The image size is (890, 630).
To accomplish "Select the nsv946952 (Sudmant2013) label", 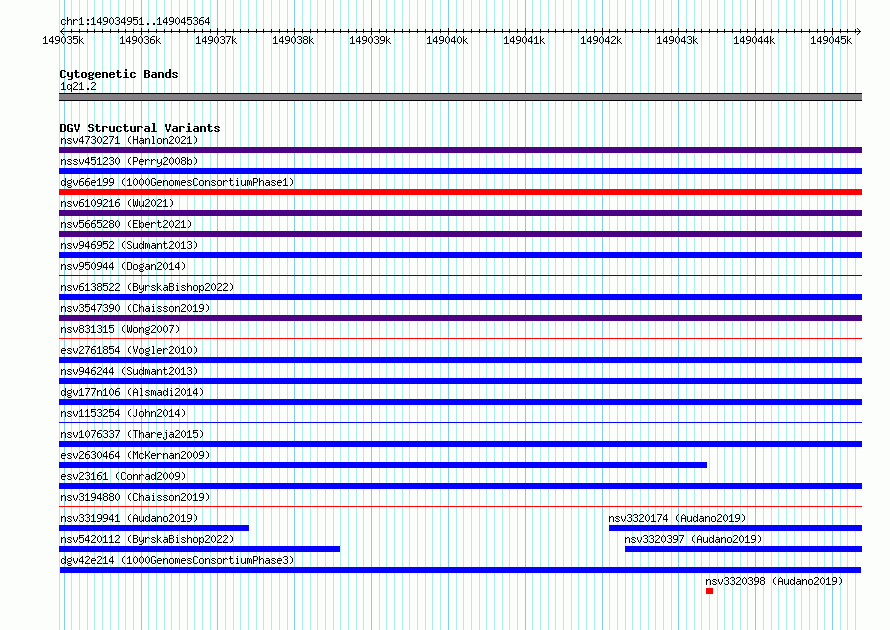I will click(x=129, y=245).
